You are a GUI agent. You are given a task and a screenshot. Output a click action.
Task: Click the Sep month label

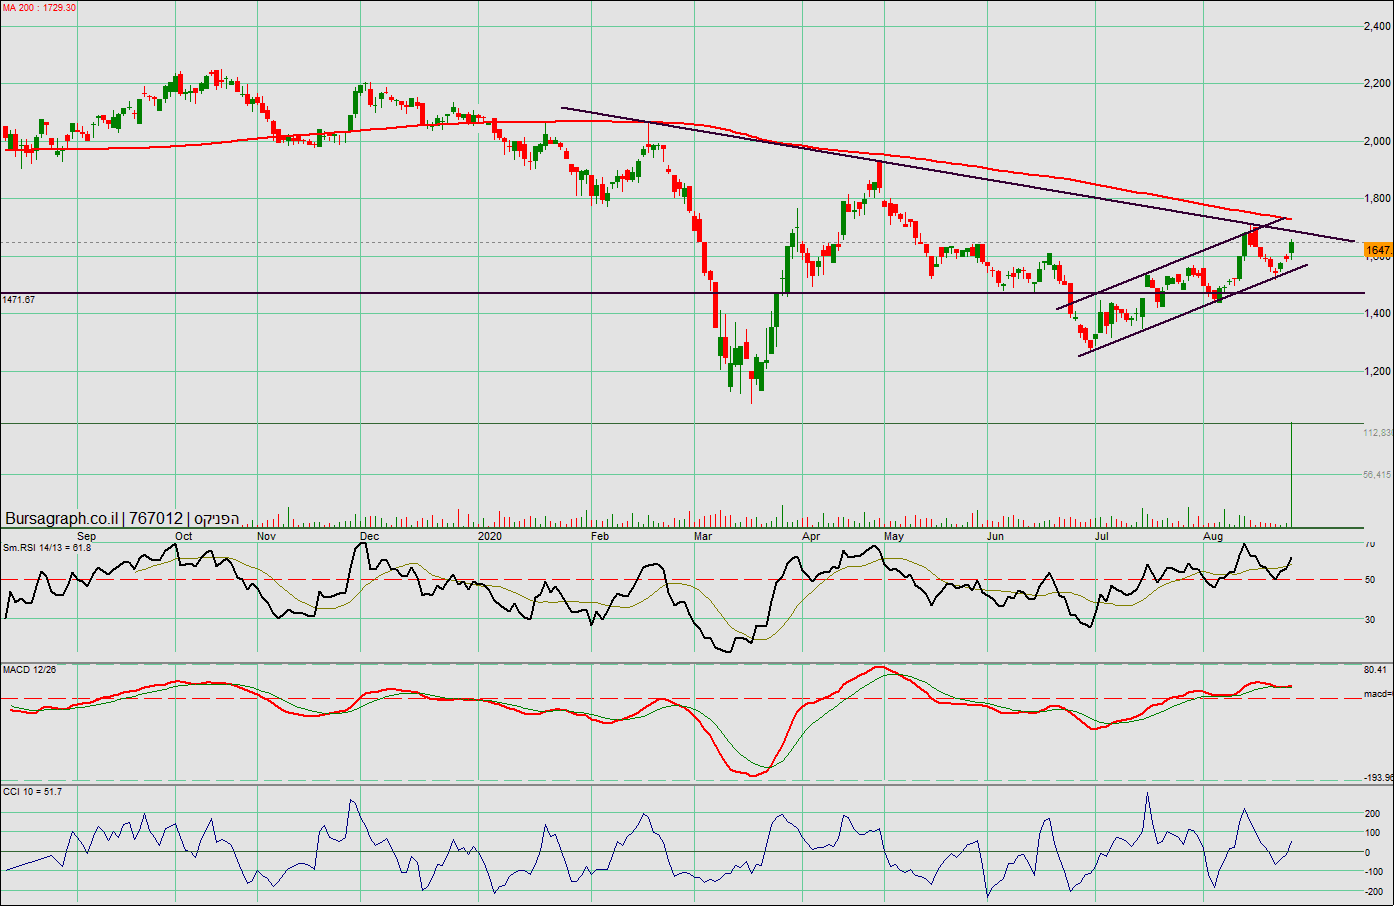pyautogui.click(x=86, y=536)
